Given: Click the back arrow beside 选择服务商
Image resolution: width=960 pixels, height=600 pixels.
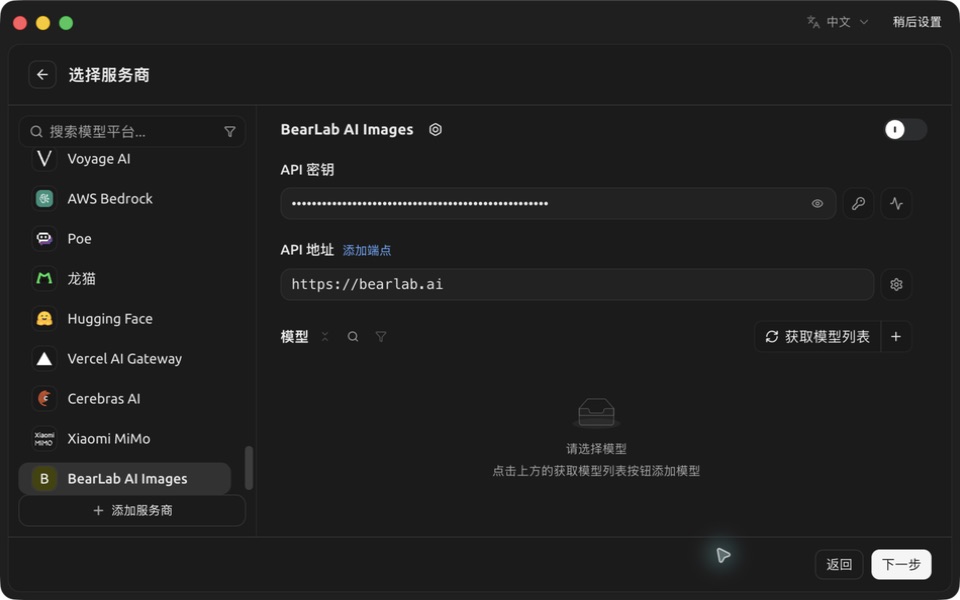Looking at the screenshot, I should [42, 75].
